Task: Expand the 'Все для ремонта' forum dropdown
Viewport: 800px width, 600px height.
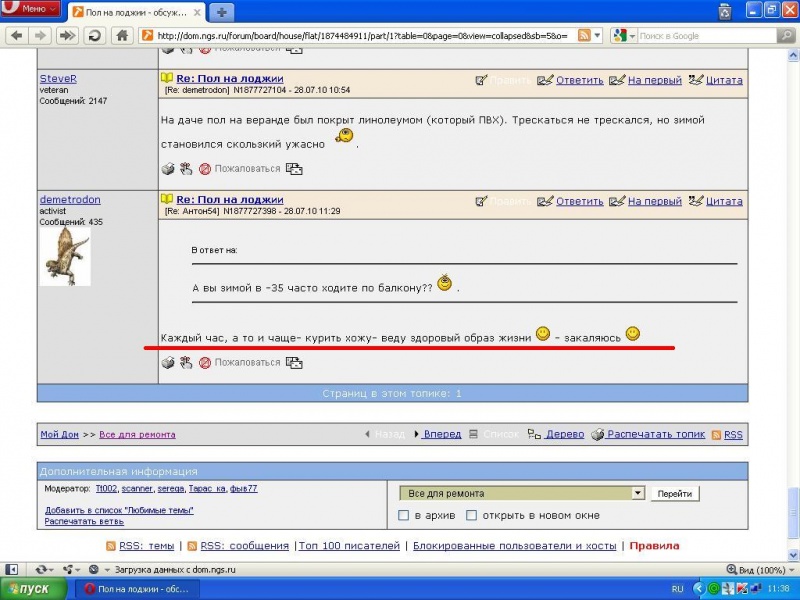Action: 637,493
